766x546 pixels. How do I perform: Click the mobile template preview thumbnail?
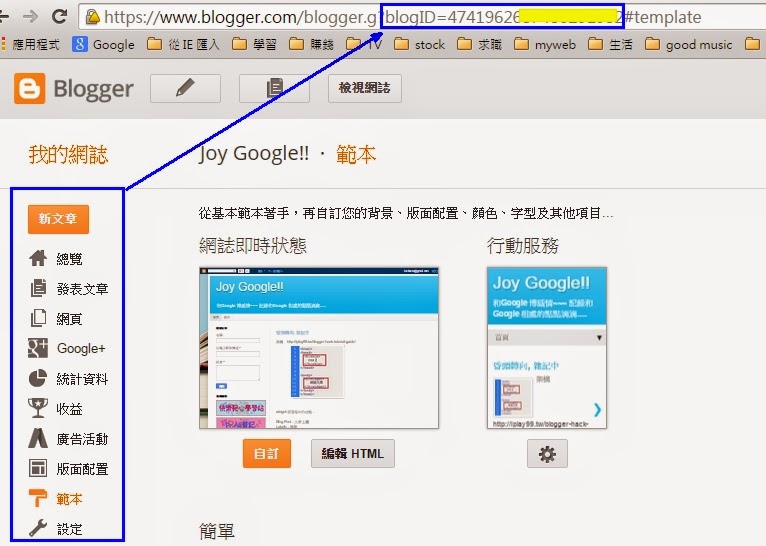pos(547,348)
